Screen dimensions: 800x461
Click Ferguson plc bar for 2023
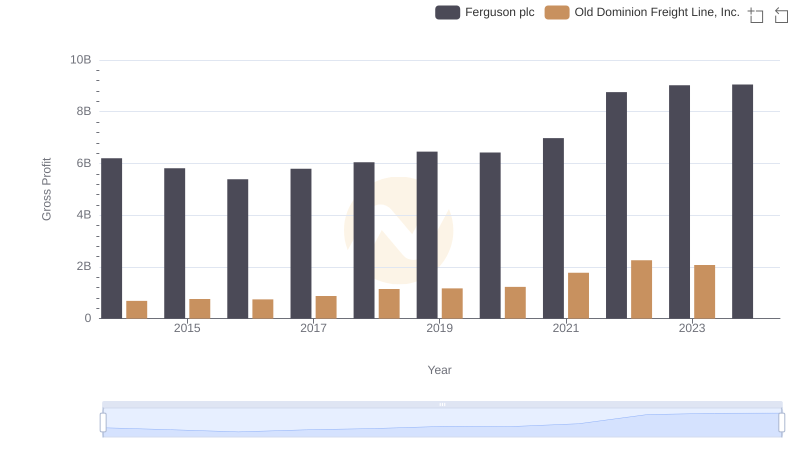[680, 202]
